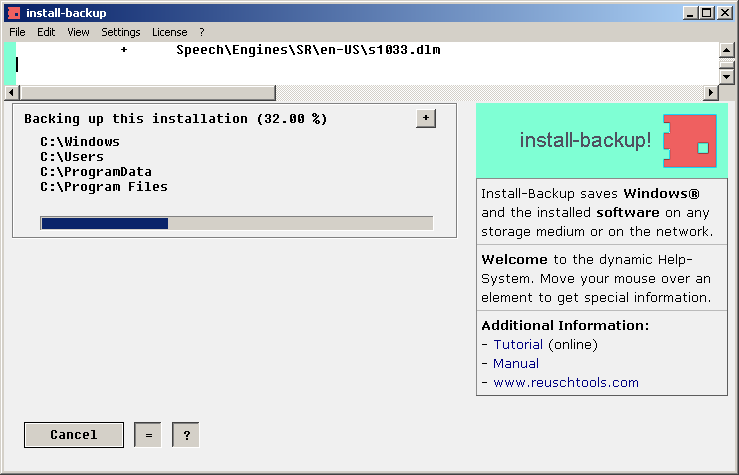Open the File menu
This screenshot has height=475, width=739.
(17, 32)
